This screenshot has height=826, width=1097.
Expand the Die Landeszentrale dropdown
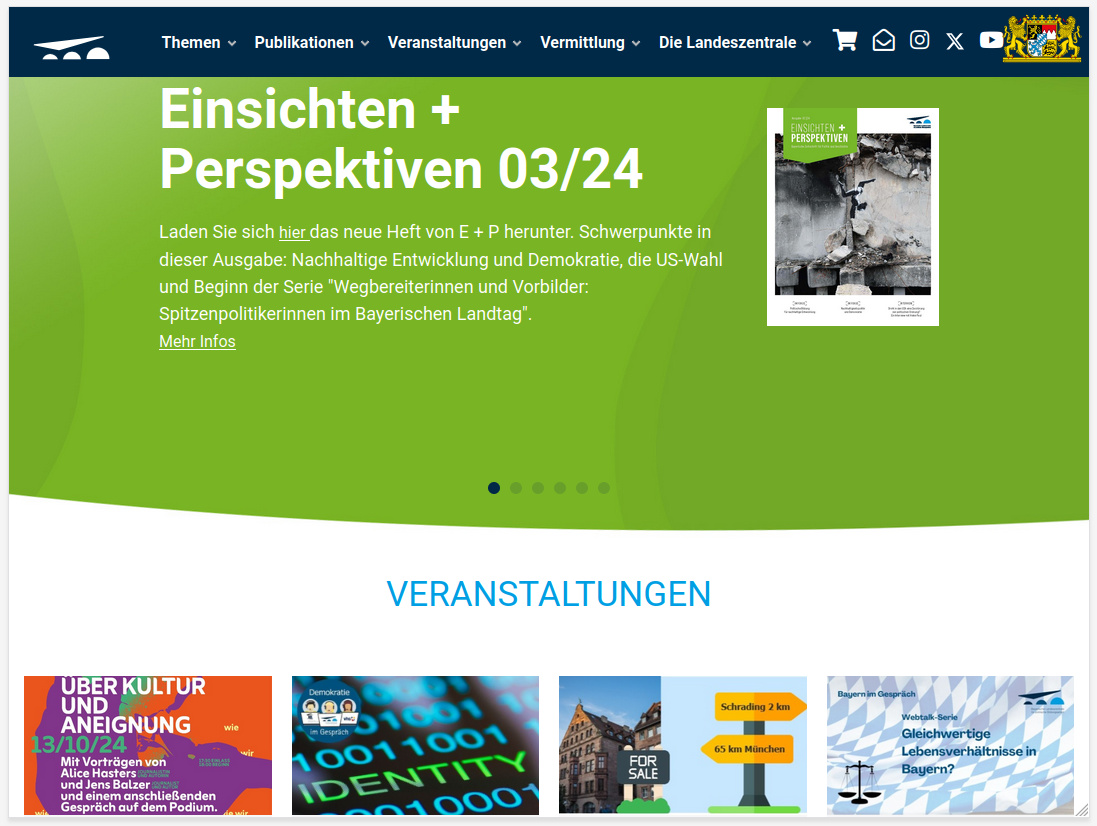(x=735, y=42)
